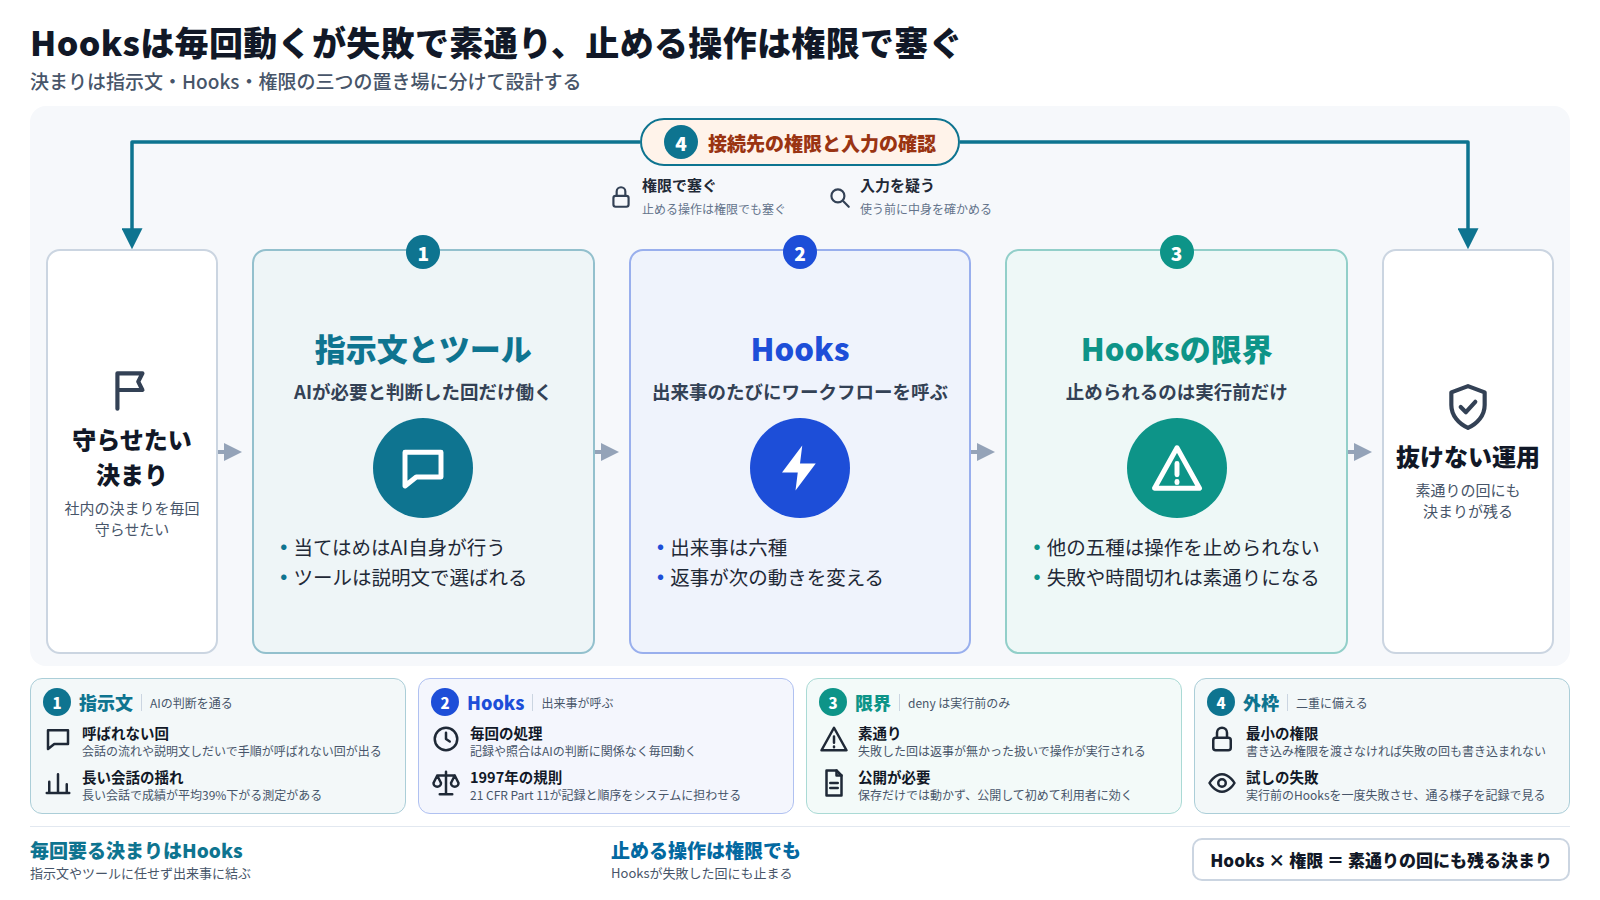Click the magnifier icon beside 入力を疑う
This screenshot has width=1600, height=900.
coord(840,197)
